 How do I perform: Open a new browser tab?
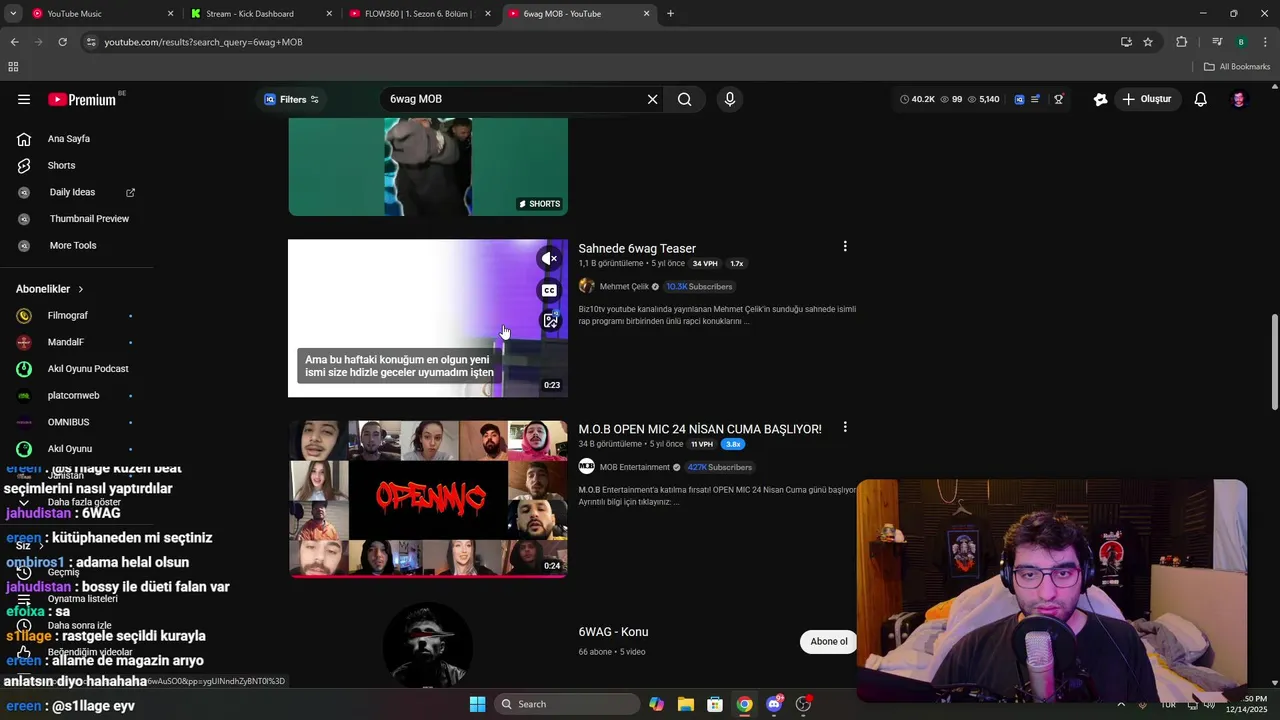[670, 14]
